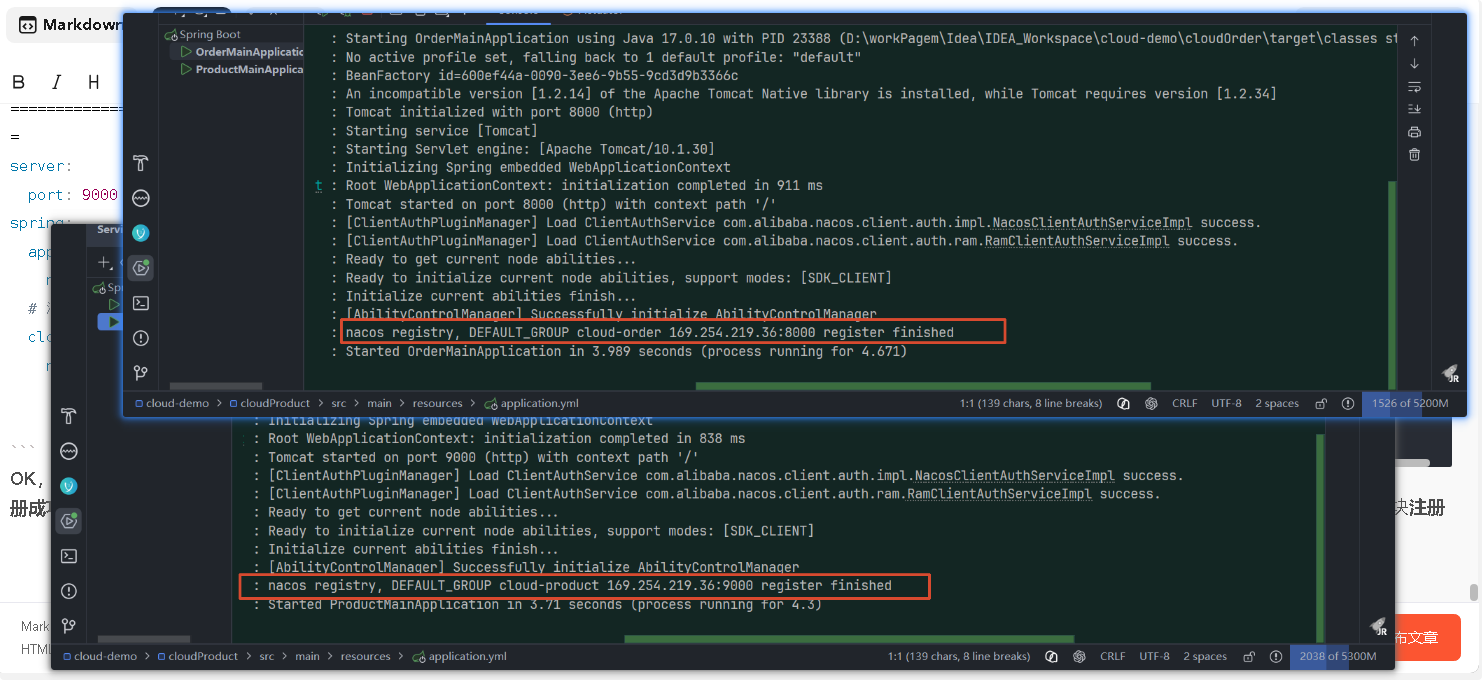The image size is (1482, 680).
Task: Click AI assistant status icon in upper IDE
Action: [1151, 404]
